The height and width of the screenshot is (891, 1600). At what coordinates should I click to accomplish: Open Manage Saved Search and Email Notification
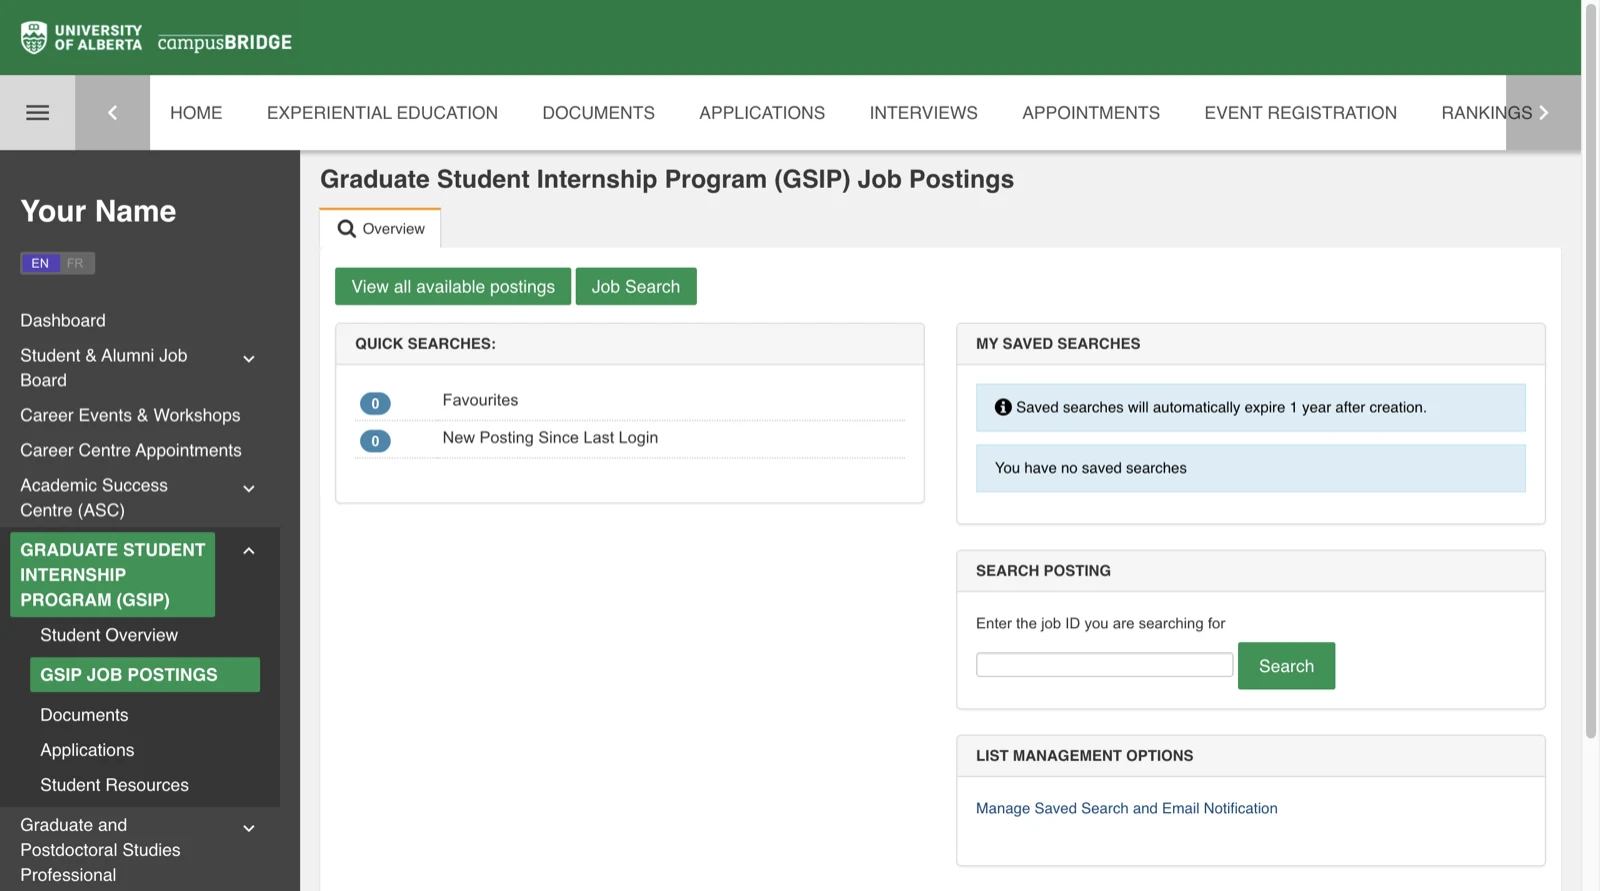pyautogui.click(x=1126, y=808)
